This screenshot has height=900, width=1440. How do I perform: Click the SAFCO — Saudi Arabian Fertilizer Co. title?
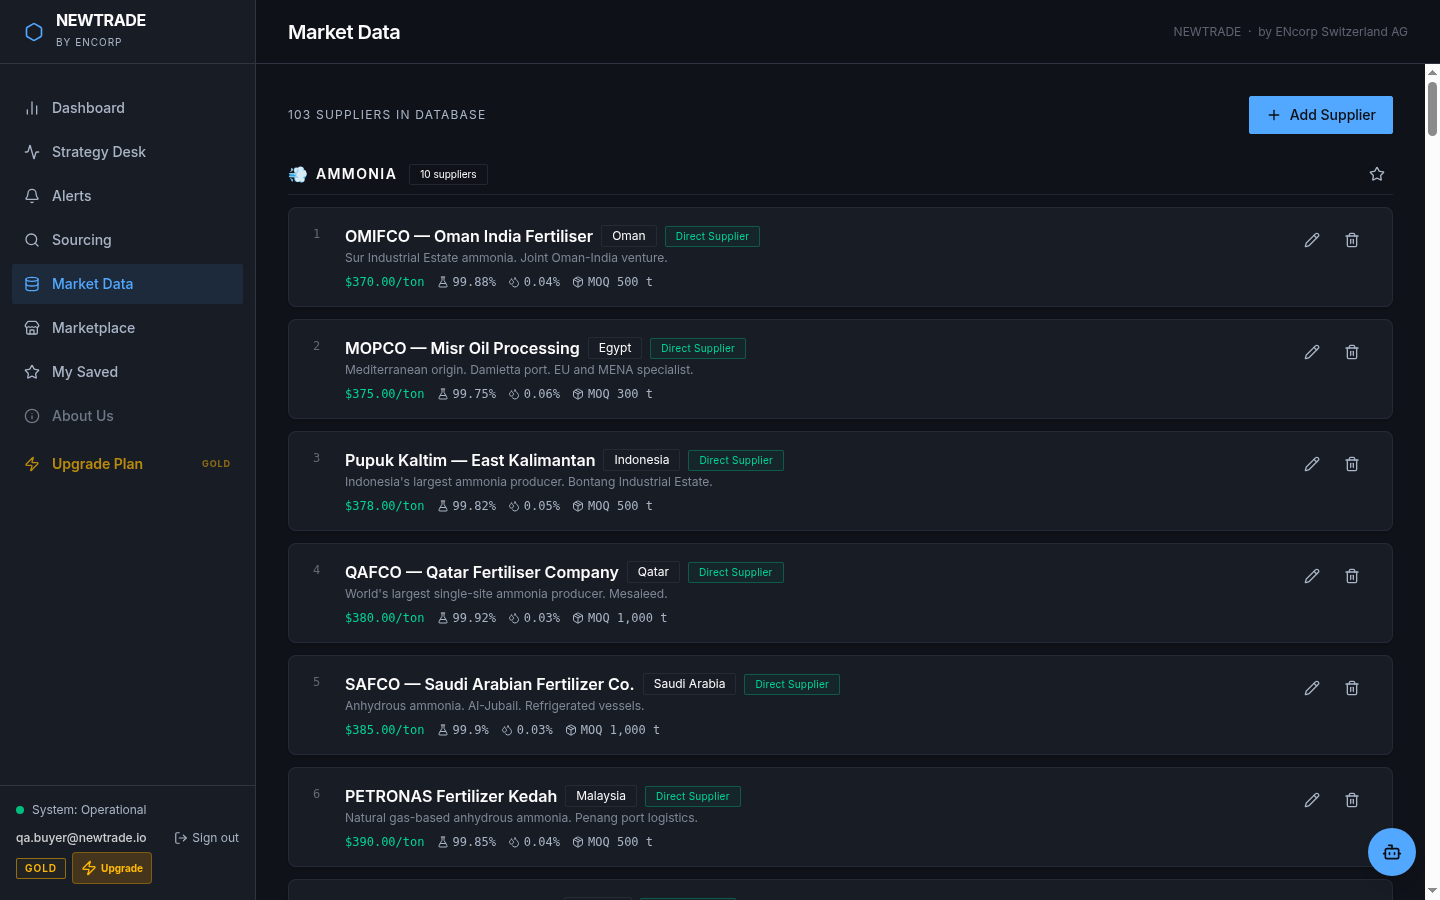pos(489,684)
